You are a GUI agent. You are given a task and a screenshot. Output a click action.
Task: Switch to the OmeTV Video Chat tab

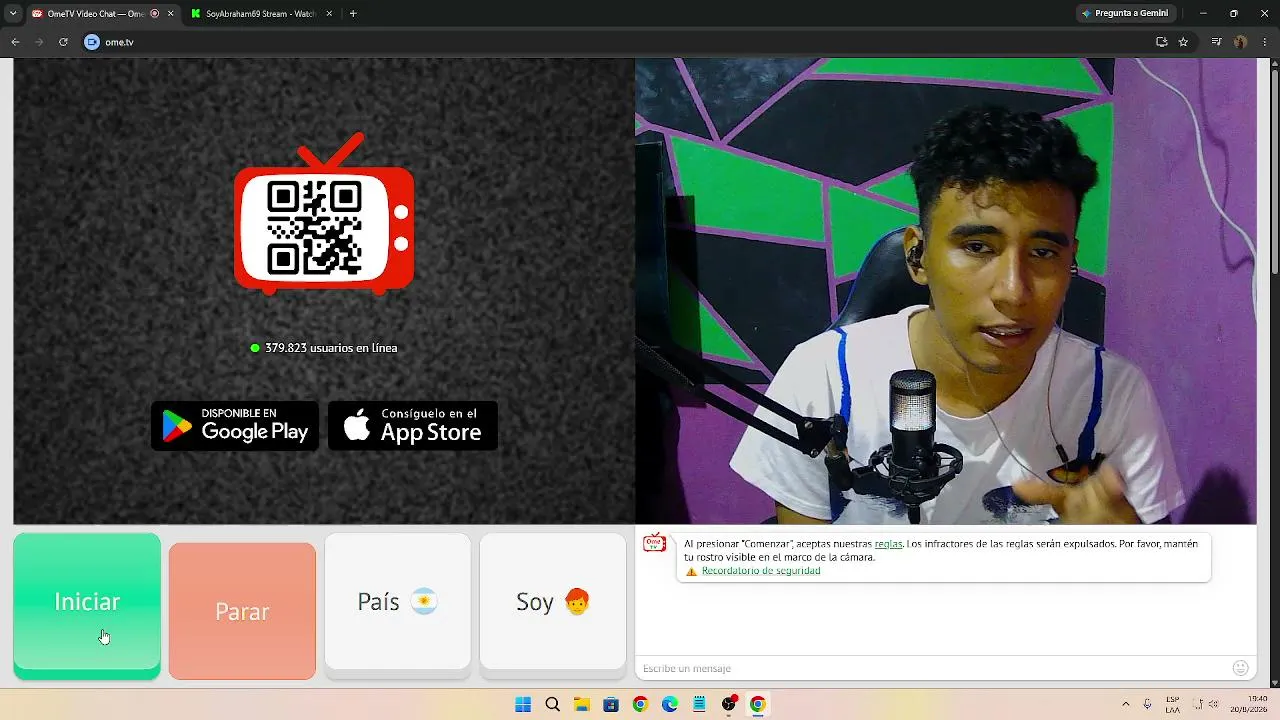[x=94, y=14]
